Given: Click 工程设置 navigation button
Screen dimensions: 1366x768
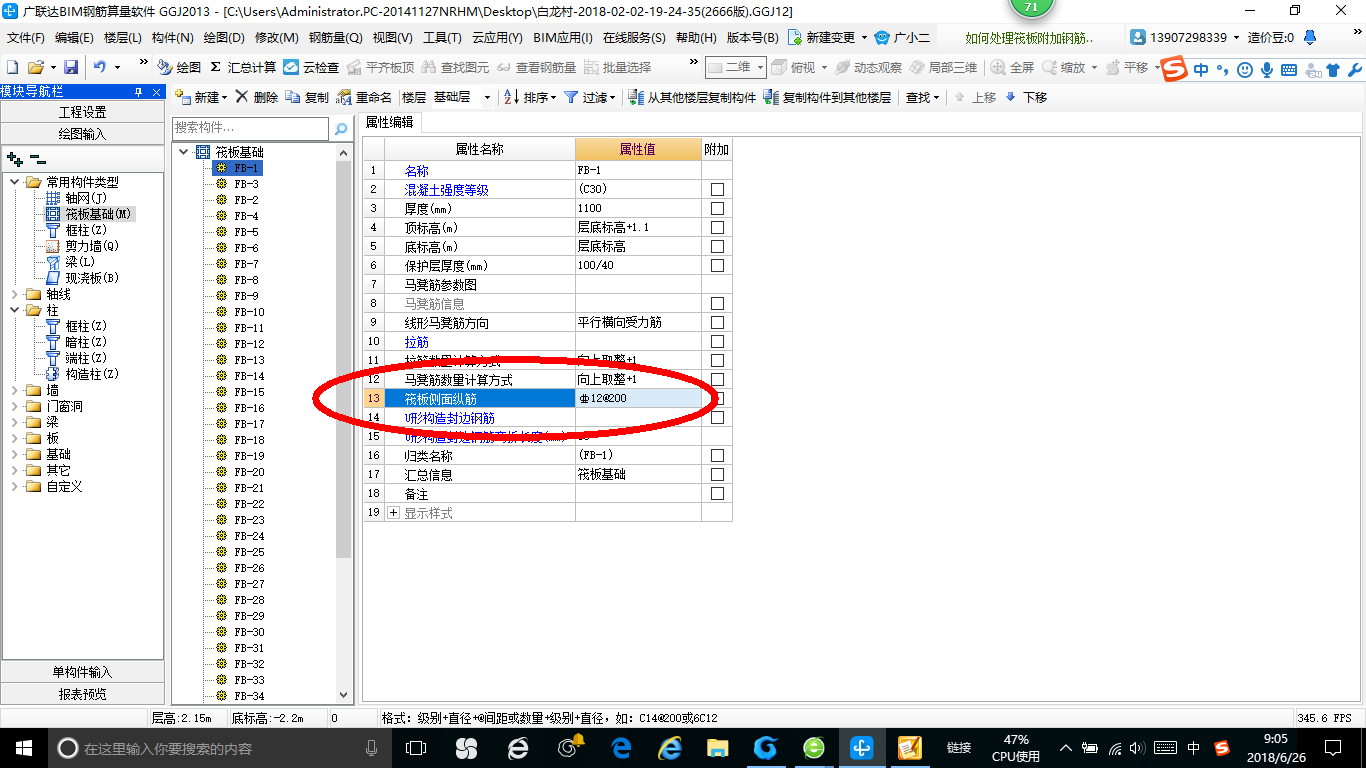Looking at the screenshot, I should coord(82,112).
